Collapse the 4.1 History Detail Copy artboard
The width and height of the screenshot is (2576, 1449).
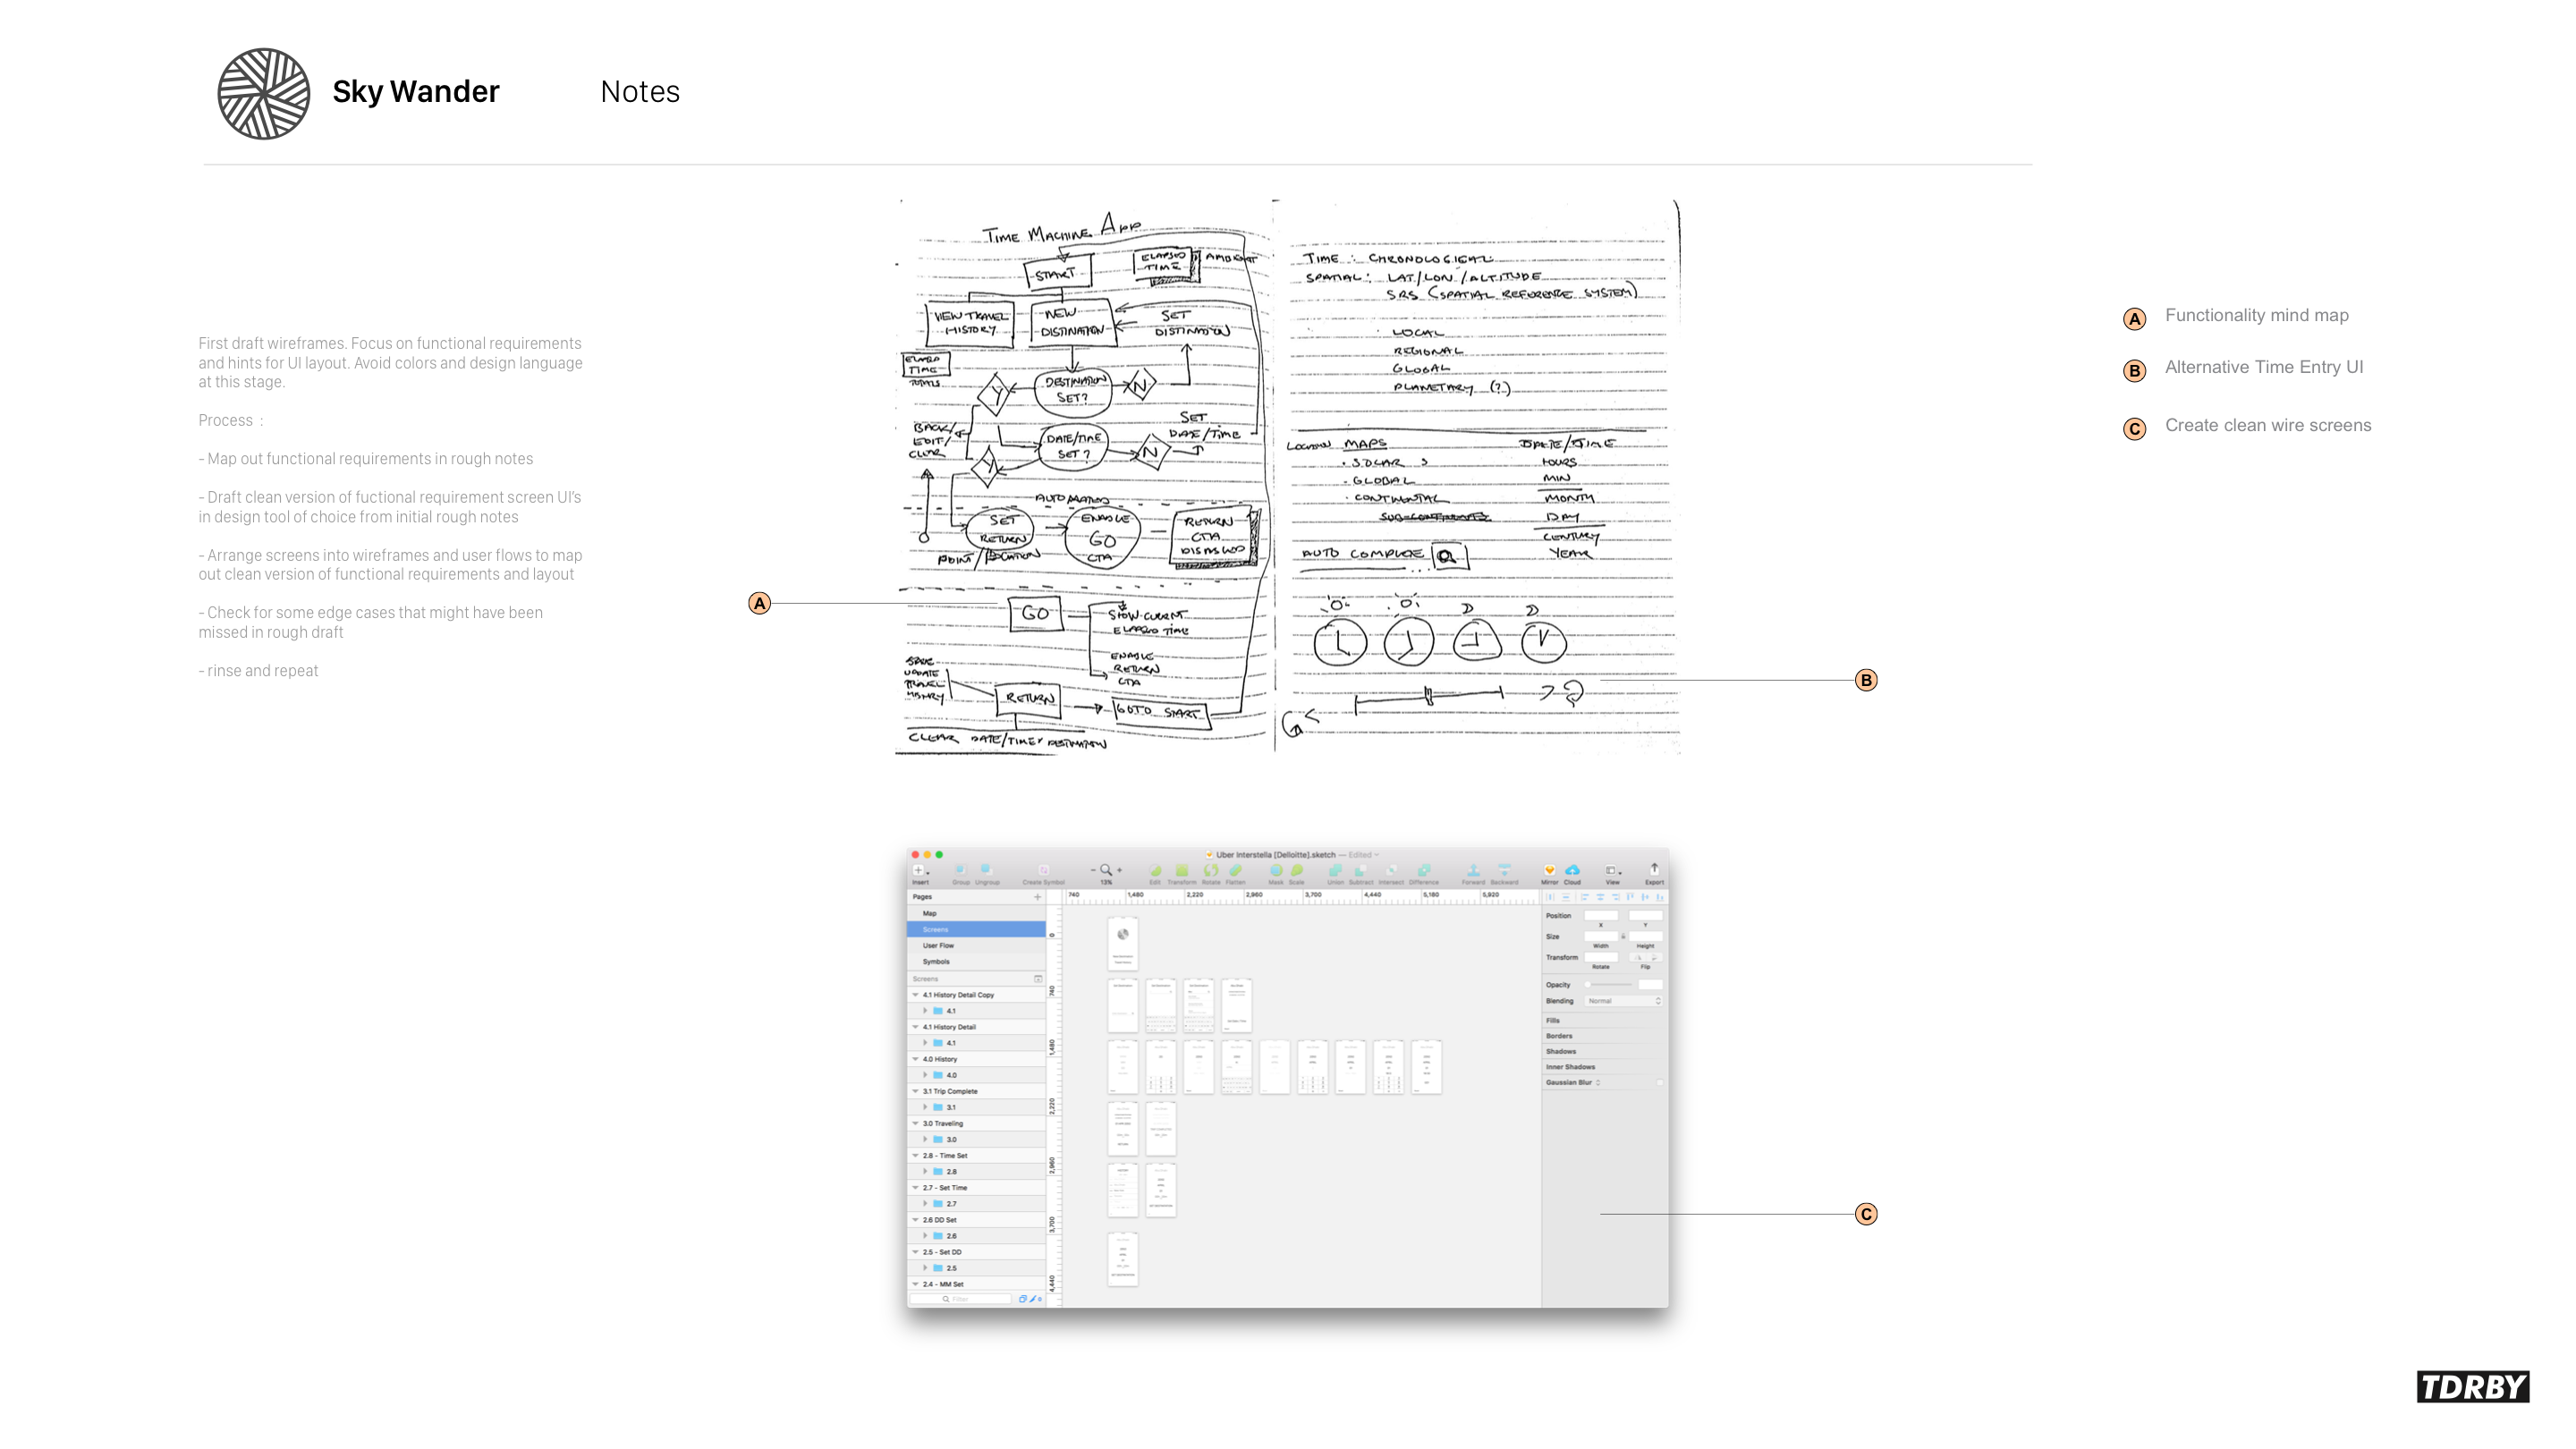[915, 995]
